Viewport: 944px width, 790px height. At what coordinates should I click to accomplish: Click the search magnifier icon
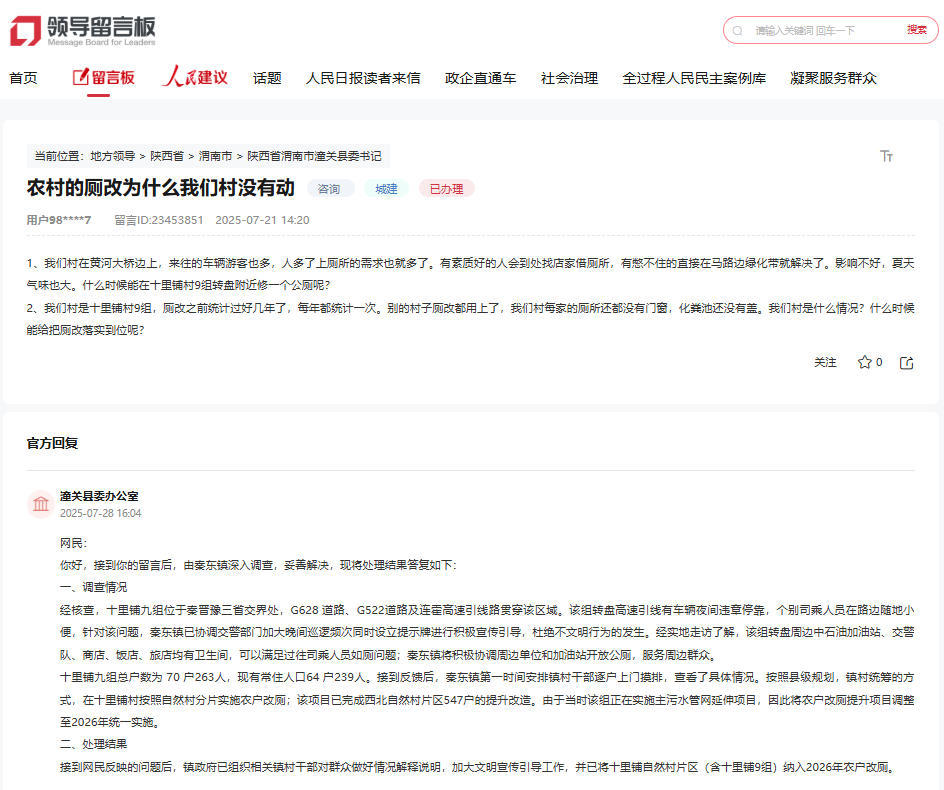pyautogui.click(x=738, y=31)
